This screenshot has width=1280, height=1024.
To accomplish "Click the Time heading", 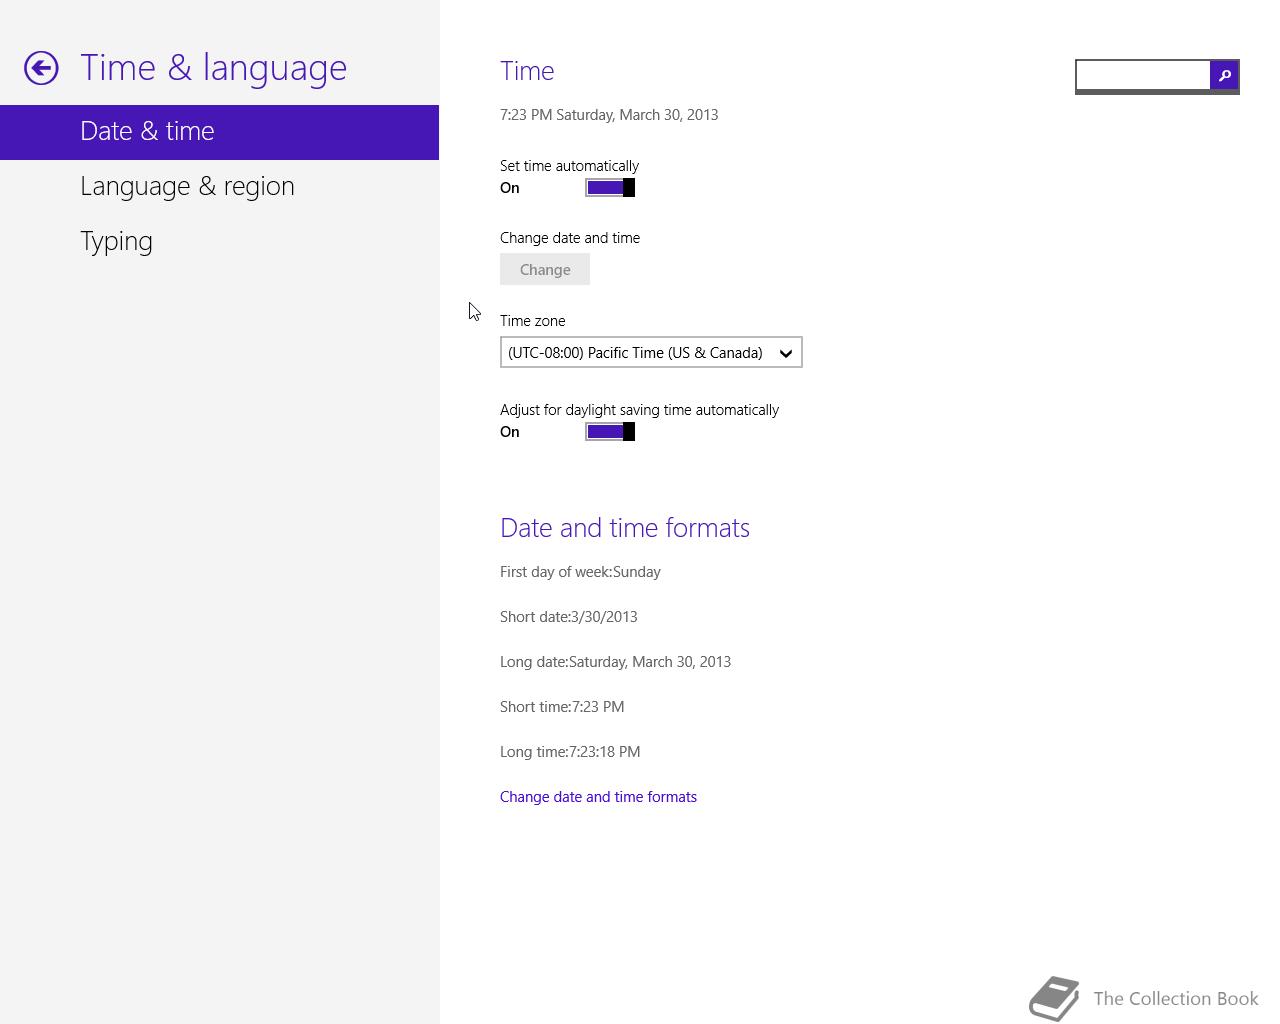I will pyautogui.click(x=527, y=71).
